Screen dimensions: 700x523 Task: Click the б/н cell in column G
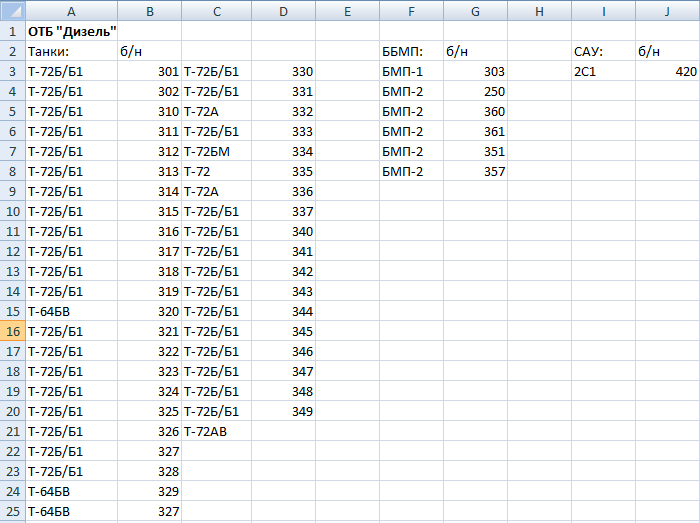[475, 51]
